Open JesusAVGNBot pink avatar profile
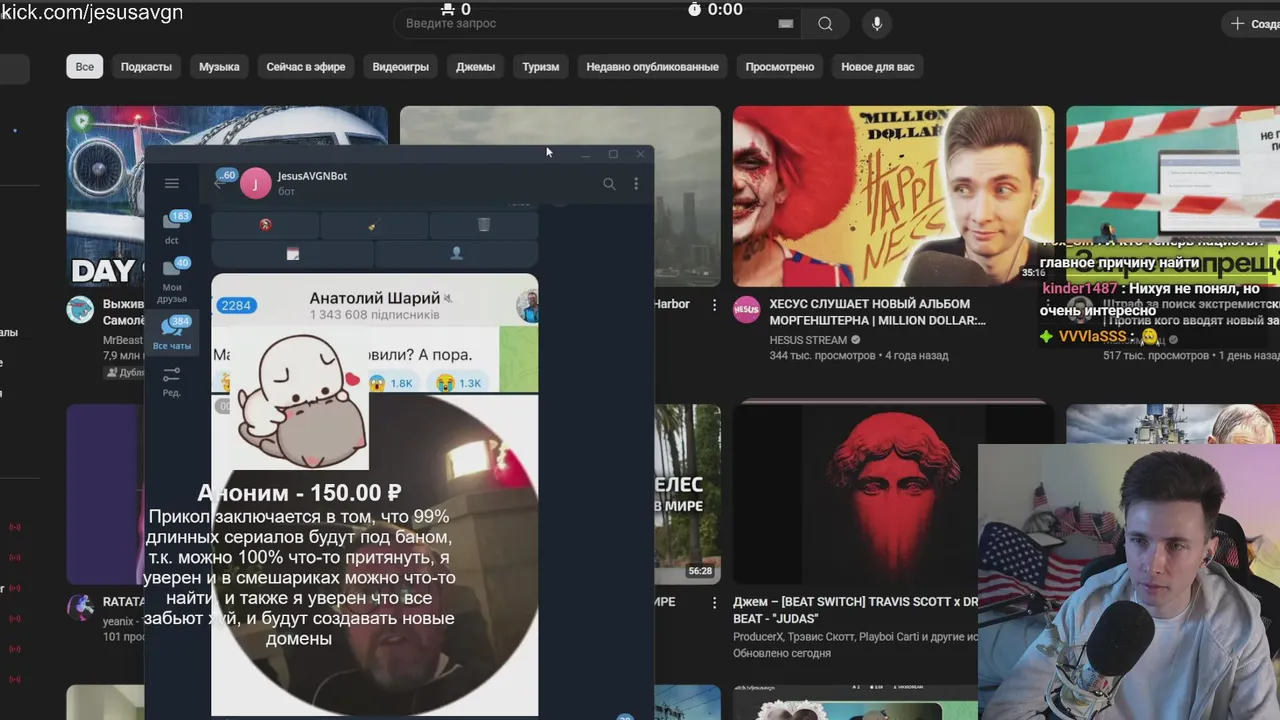This screenshot has height=720, width=1280. tap(256, 183)
